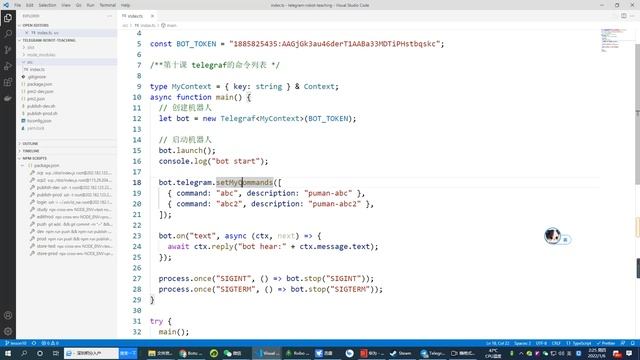This screenshot has height=360, width=640.
Task: Open the Extensions view
Action: (x=8, y=82)
